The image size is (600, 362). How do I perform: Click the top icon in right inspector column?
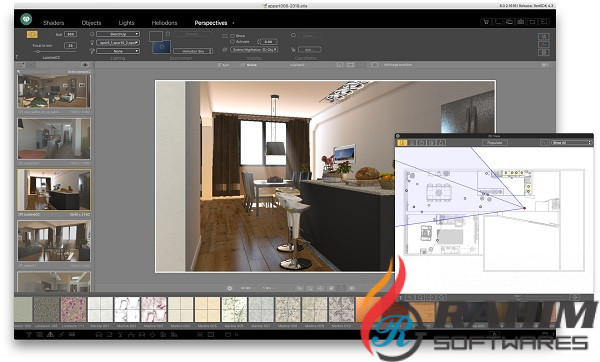544,37
